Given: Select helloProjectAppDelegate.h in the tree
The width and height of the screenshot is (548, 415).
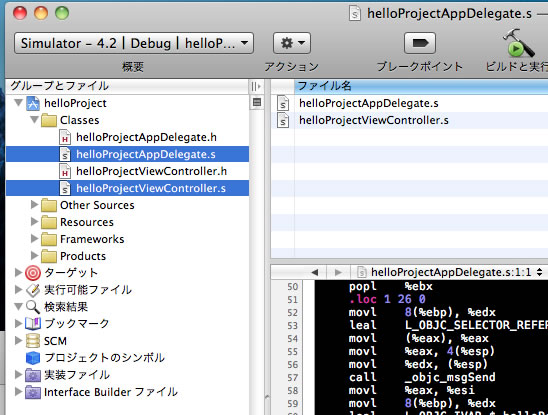Looking at the screenshot, I should tap(146, 137).
